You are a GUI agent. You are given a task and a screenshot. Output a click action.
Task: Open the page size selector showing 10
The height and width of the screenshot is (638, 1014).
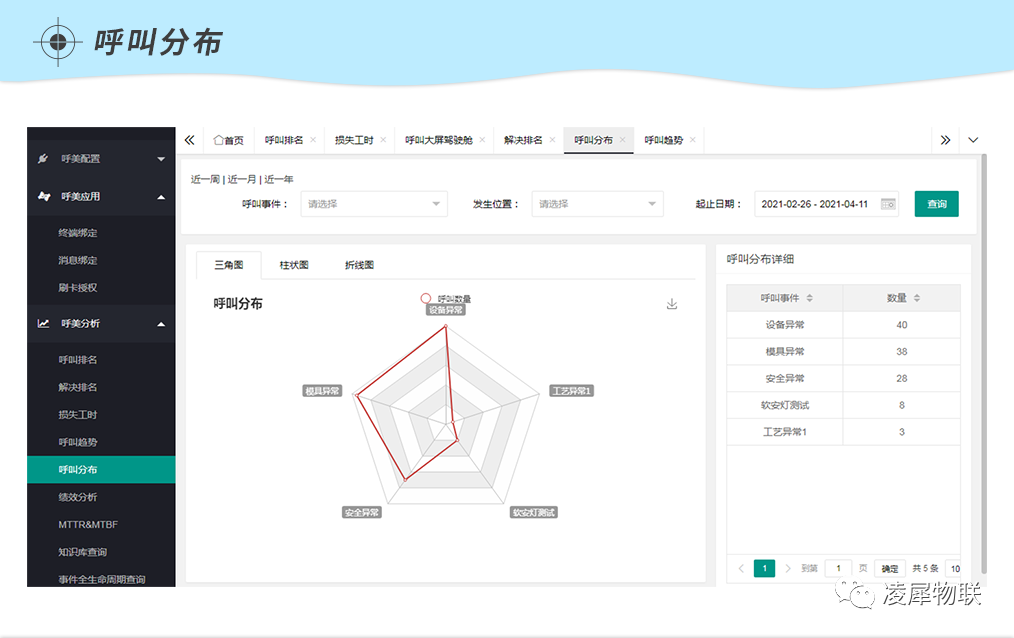956,567
